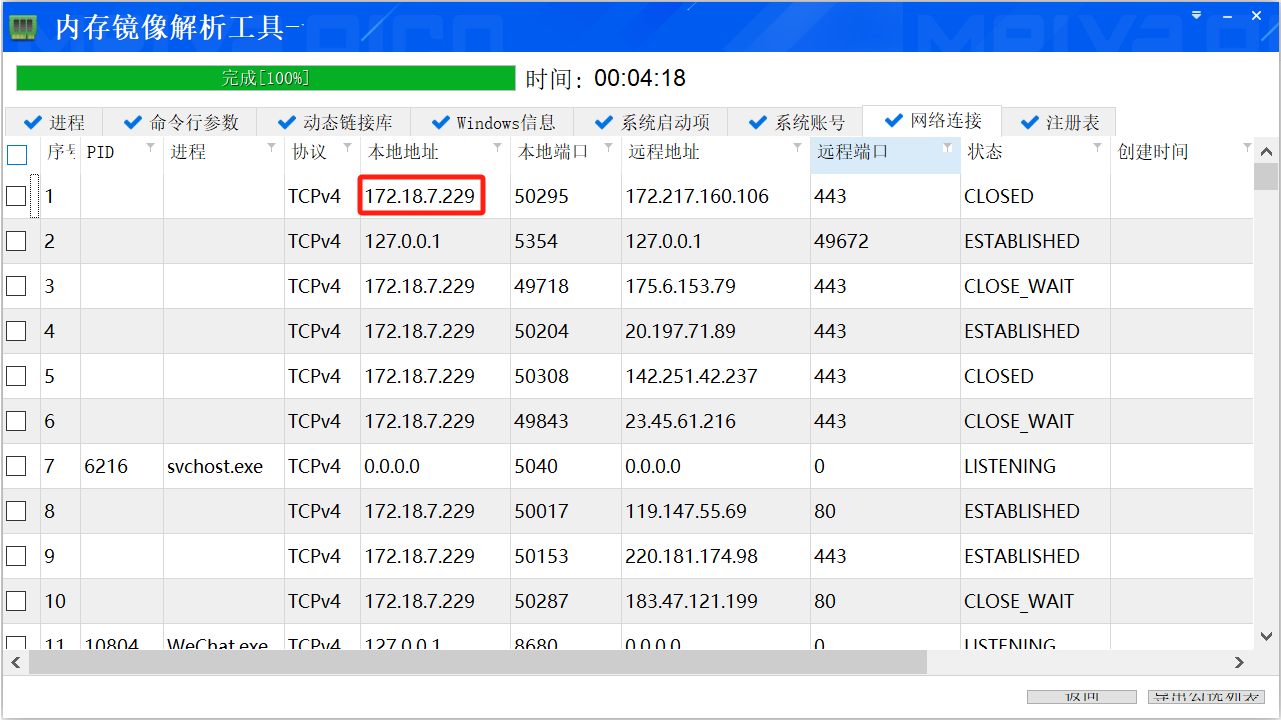Screen dimensions: 1281x720
Task: Click the 导出勾选列表 button
Action: click(1207, 697)
